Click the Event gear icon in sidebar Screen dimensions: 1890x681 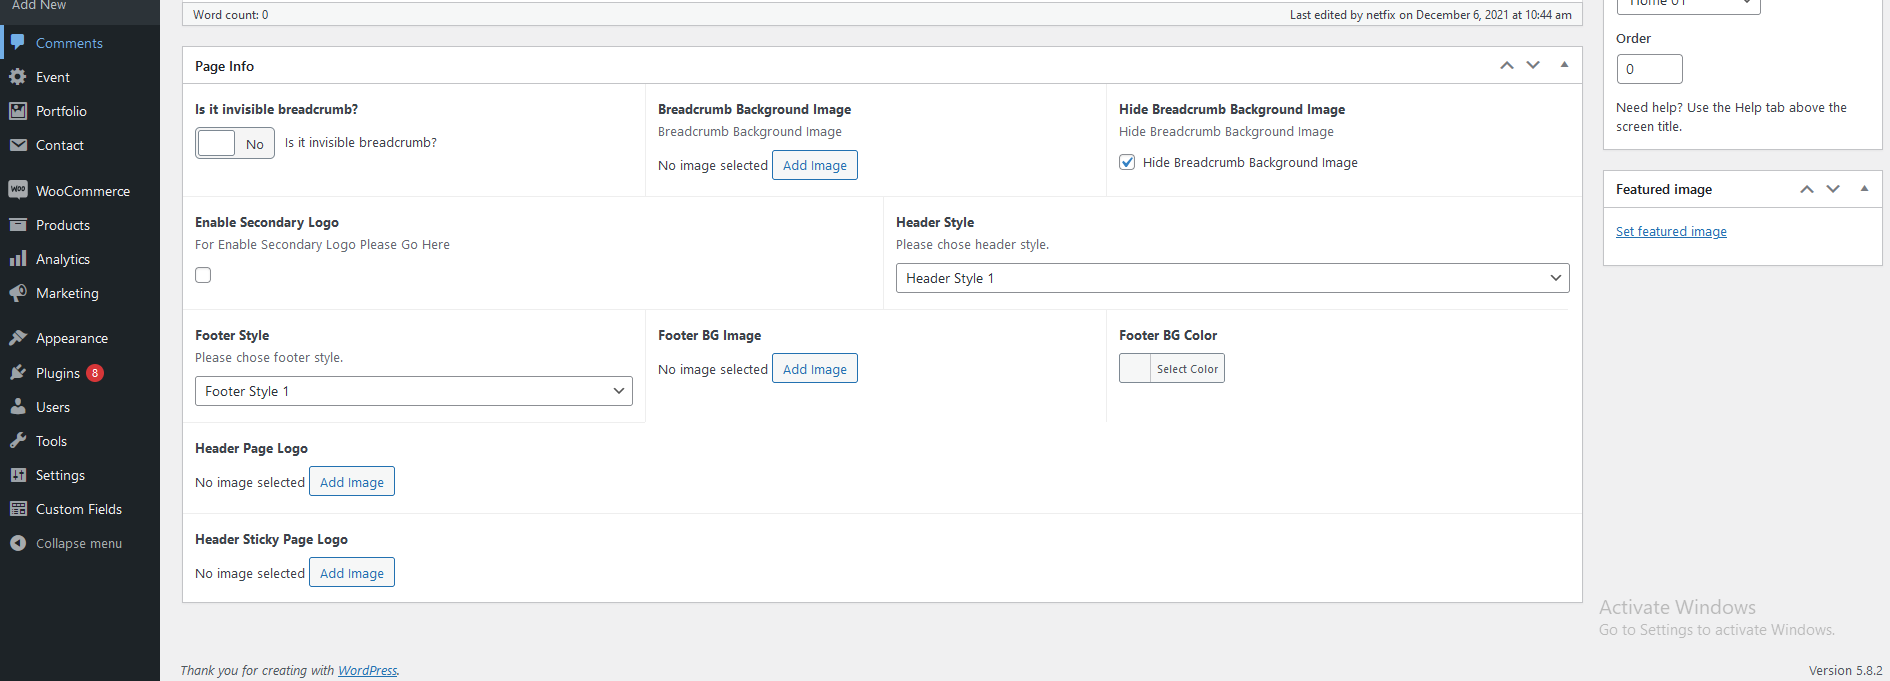18,77
